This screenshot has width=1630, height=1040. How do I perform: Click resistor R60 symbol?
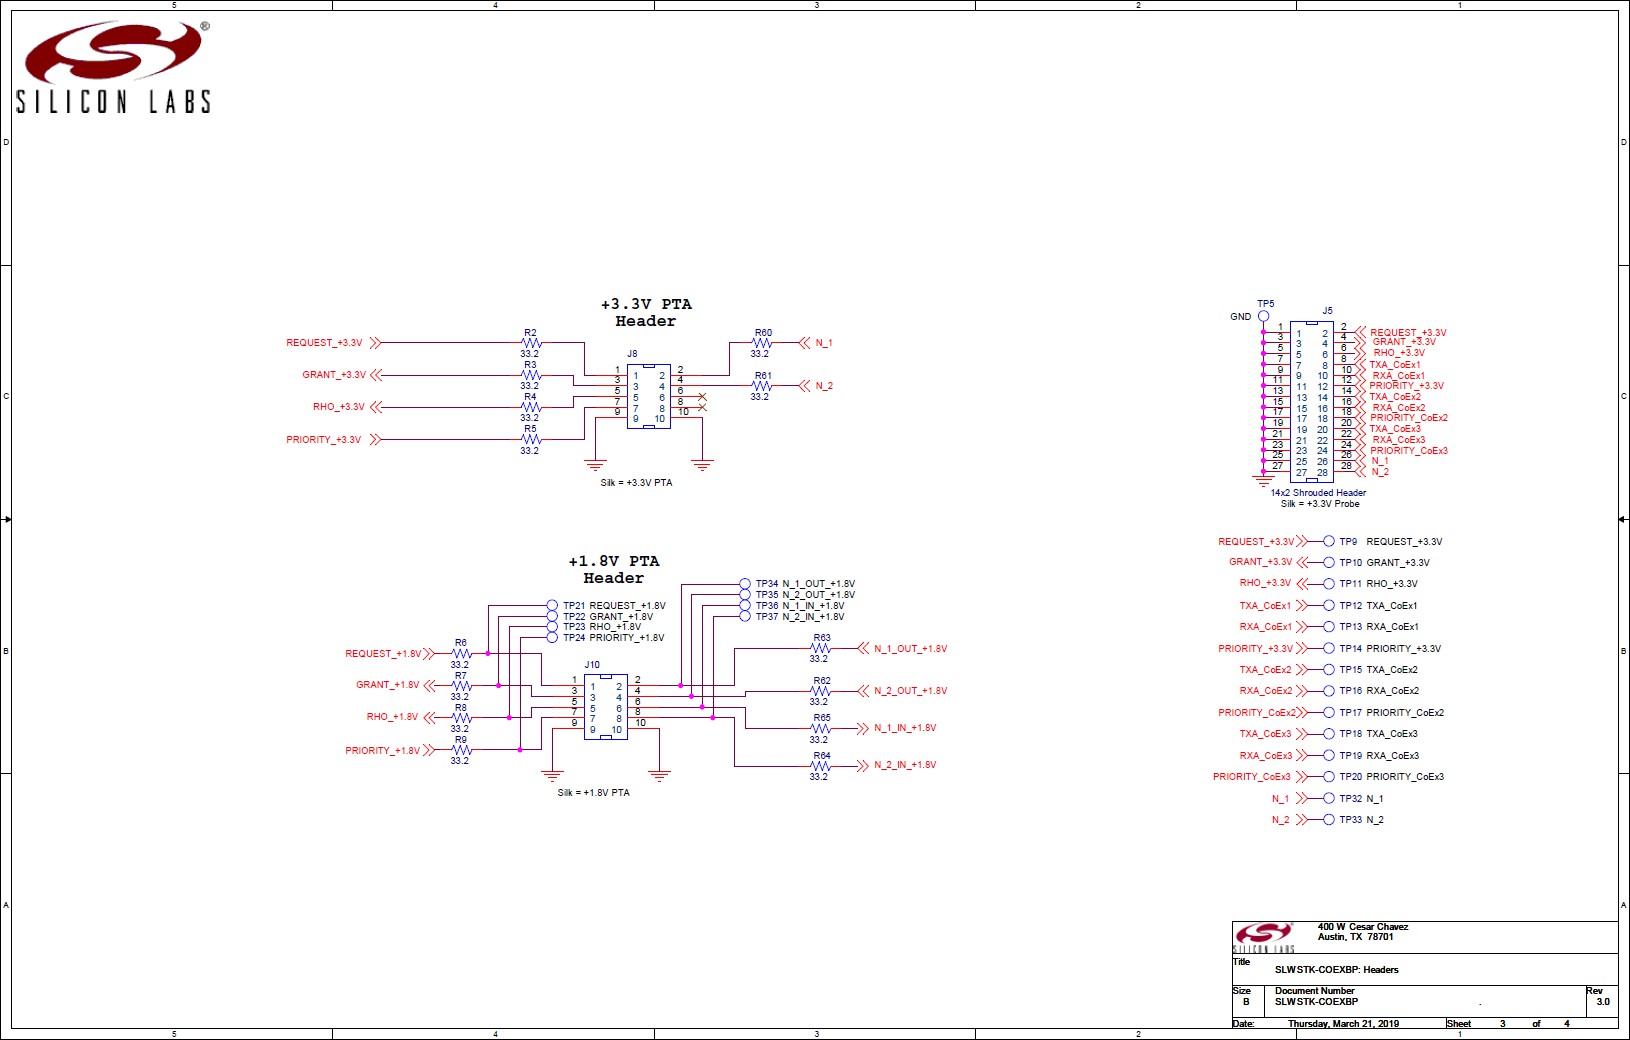(762, 343)
